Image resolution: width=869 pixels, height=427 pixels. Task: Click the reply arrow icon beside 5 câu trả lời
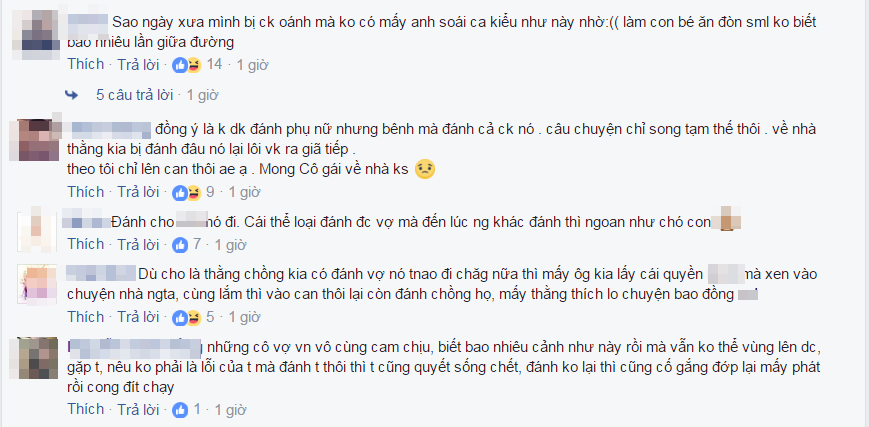[71, 95]
